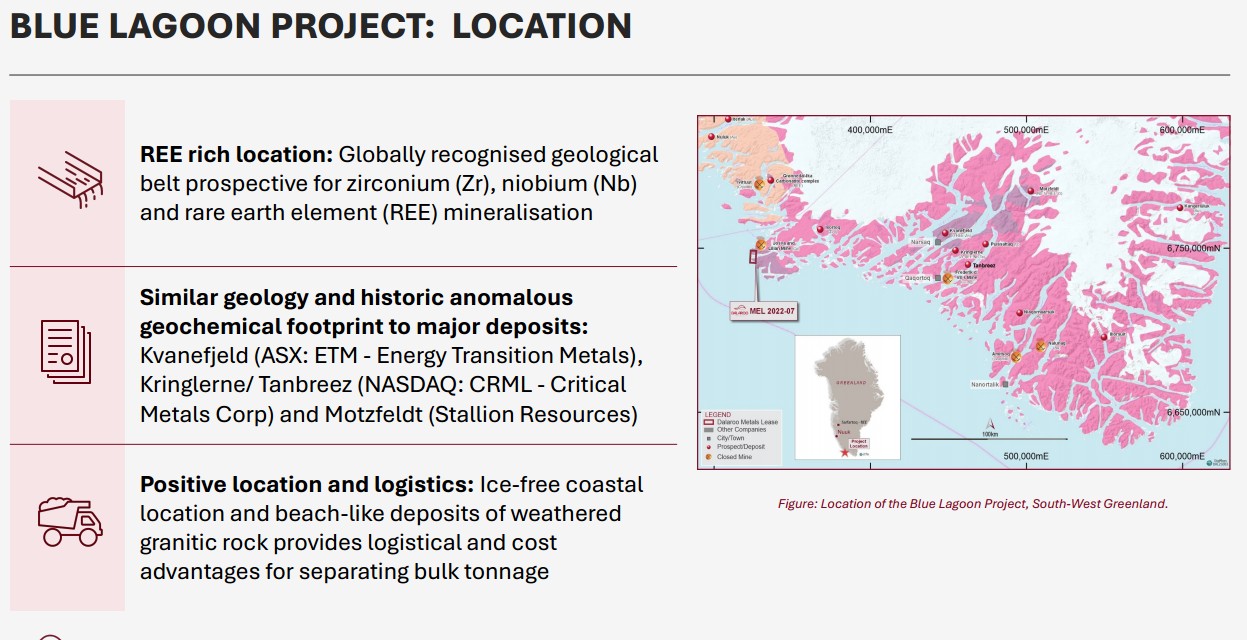Click the MEL 2022-07 callout label
The image size is (1247, 640).
(763, 309)
